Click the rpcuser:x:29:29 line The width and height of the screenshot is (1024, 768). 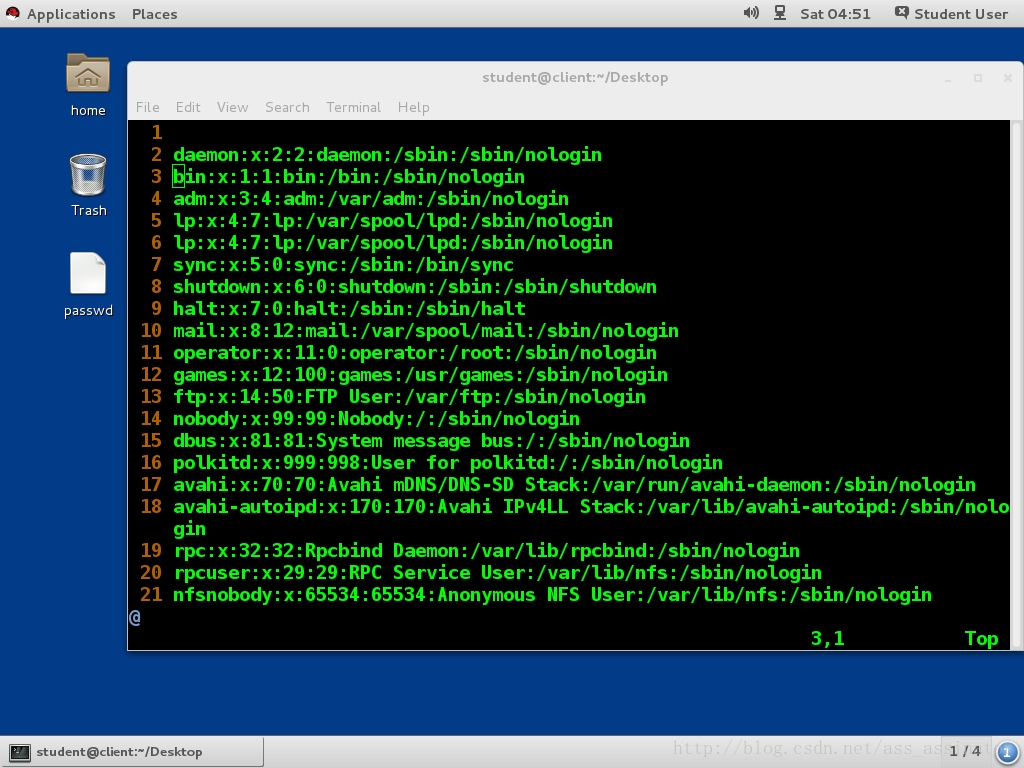[x=498, y=573]
